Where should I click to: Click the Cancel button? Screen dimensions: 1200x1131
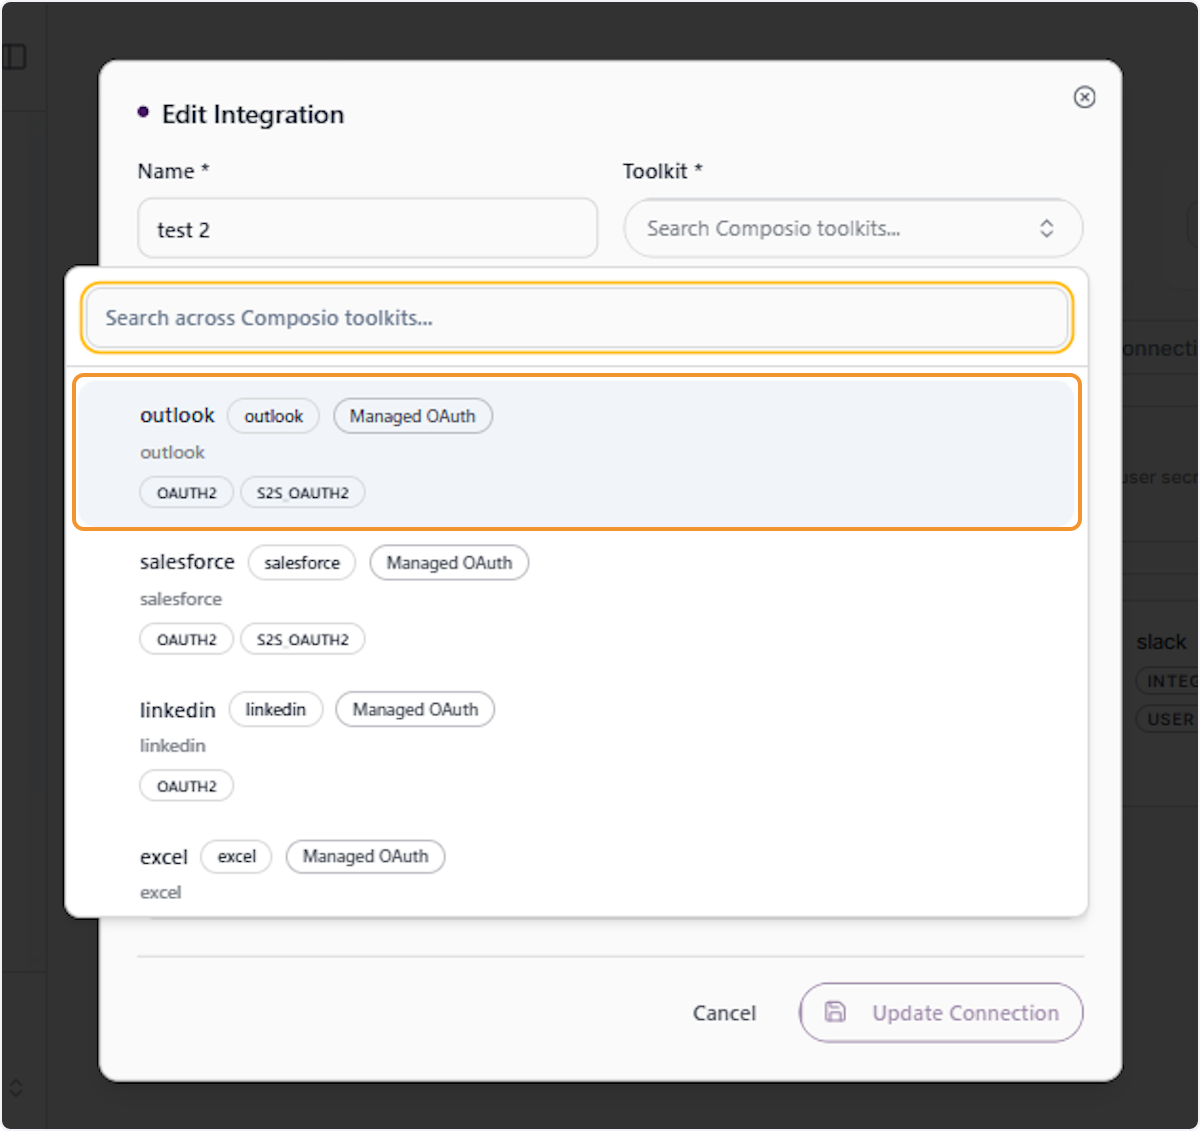724,1013
